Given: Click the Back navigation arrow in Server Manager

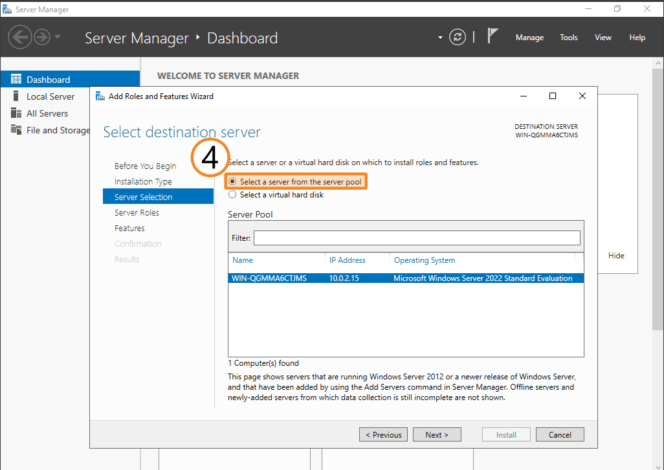Looking at the screenshot, I should (19, 37).
